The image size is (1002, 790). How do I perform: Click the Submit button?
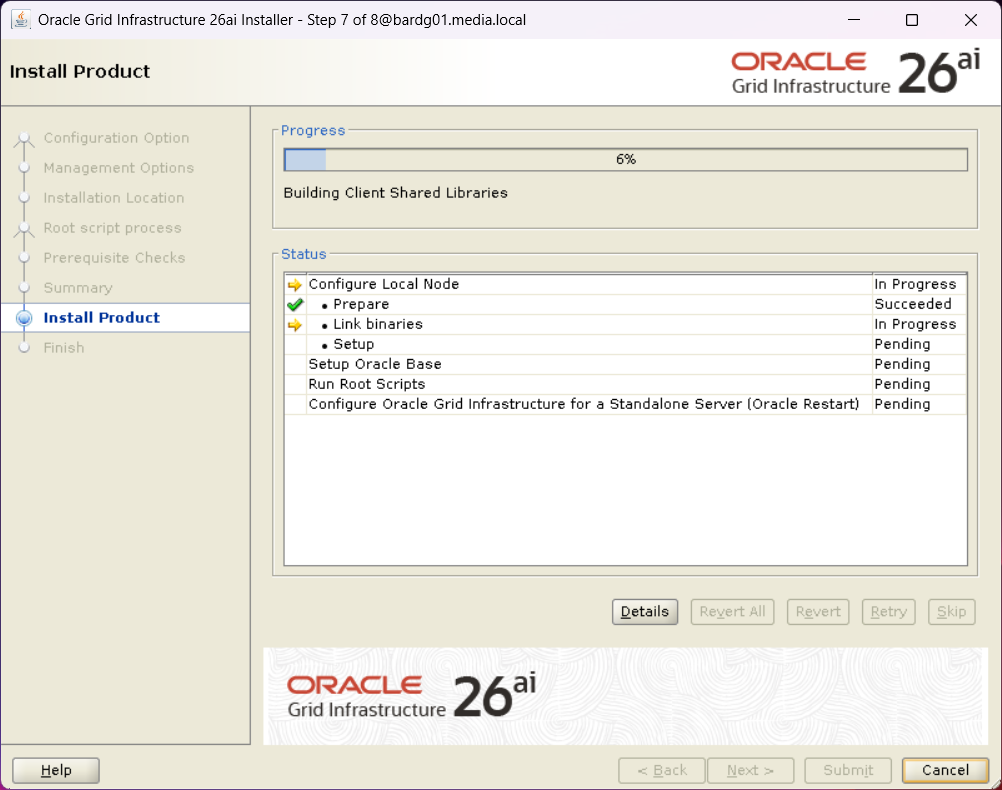(x=848, y=770)
